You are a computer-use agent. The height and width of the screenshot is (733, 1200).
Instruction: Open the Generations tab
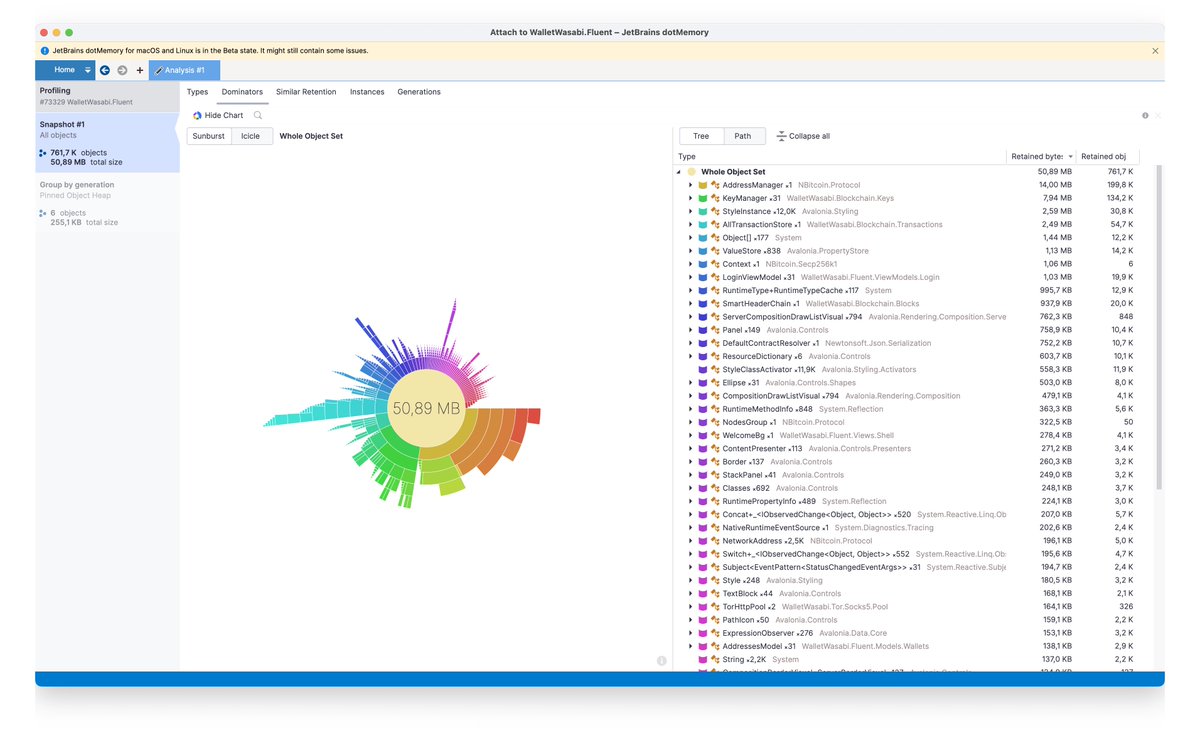(419, 92)
